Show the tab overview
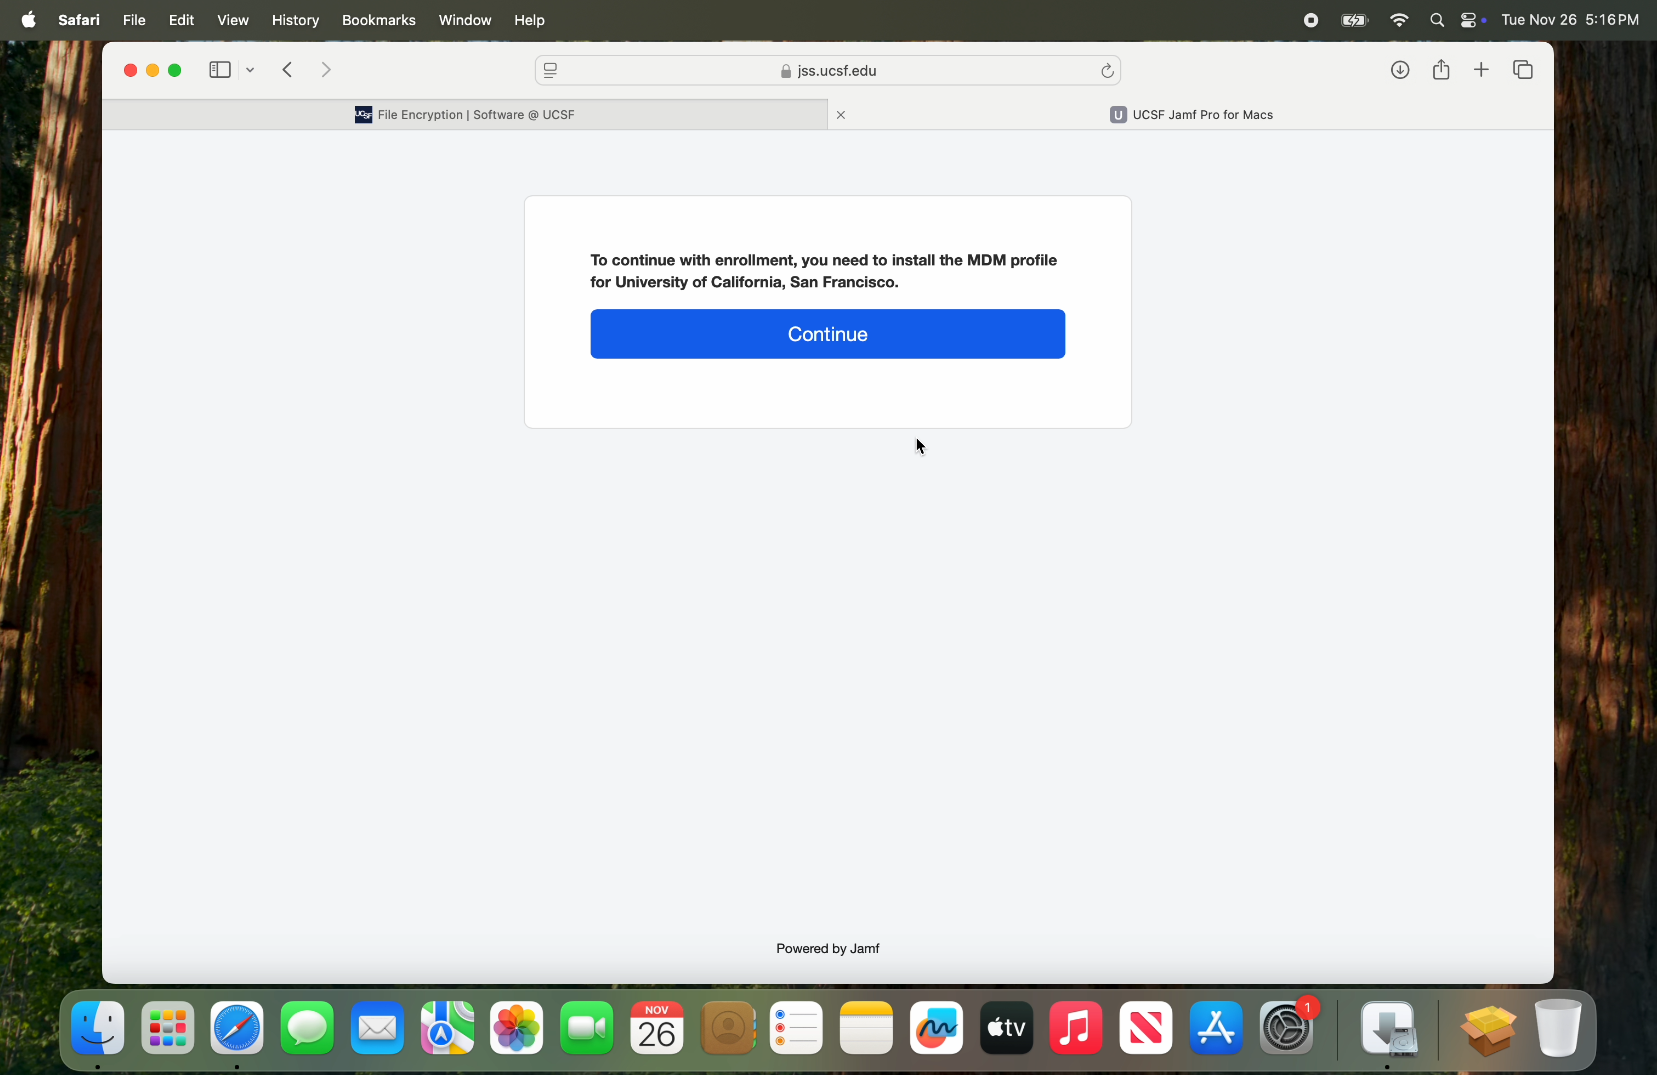Screen dimensions: 1657x1075 pos(1523,70)
